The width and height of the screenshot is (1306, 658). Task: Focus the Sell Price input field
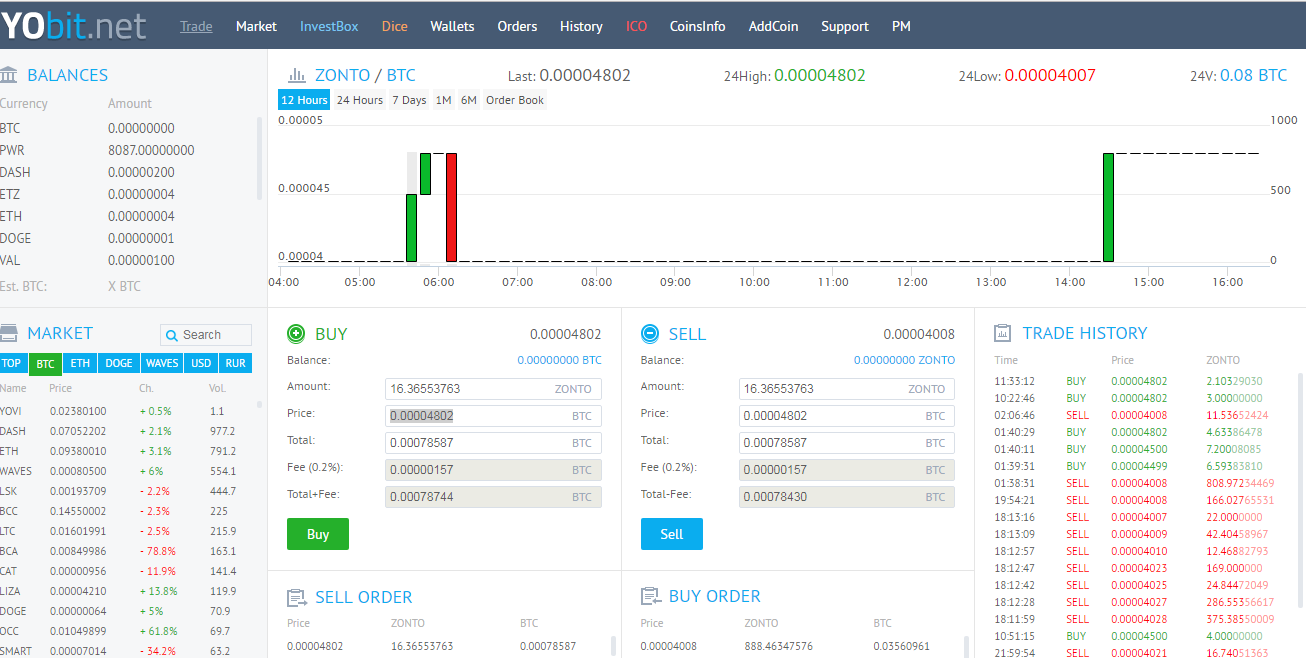847,416
